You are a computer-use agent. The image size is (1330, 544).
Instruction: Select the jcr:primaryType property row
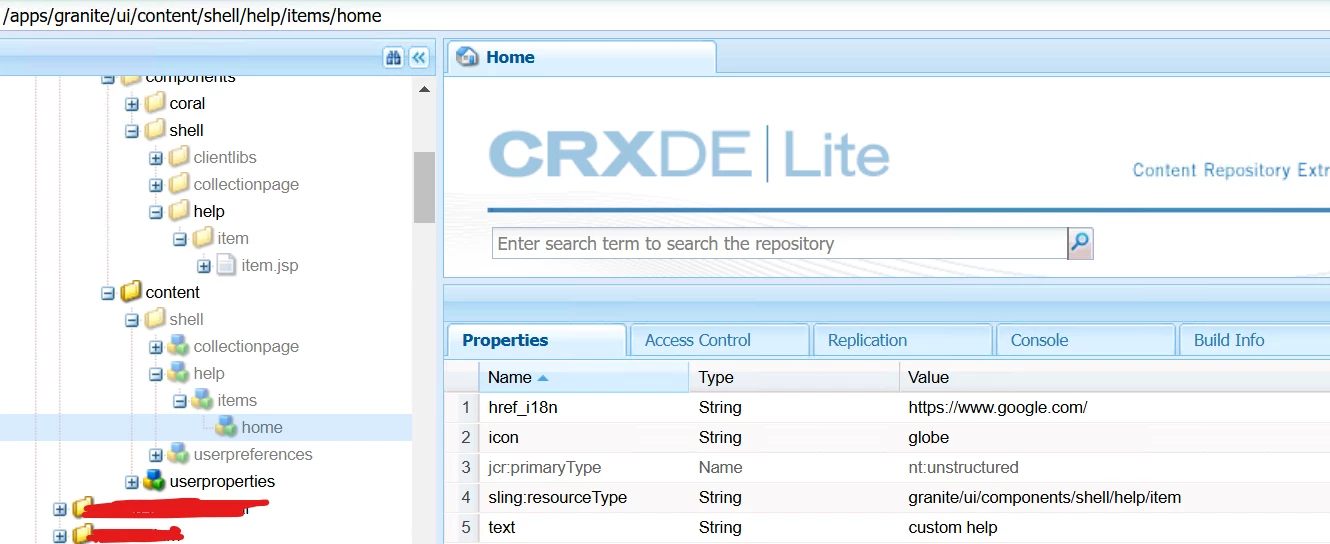coord(887,467)
